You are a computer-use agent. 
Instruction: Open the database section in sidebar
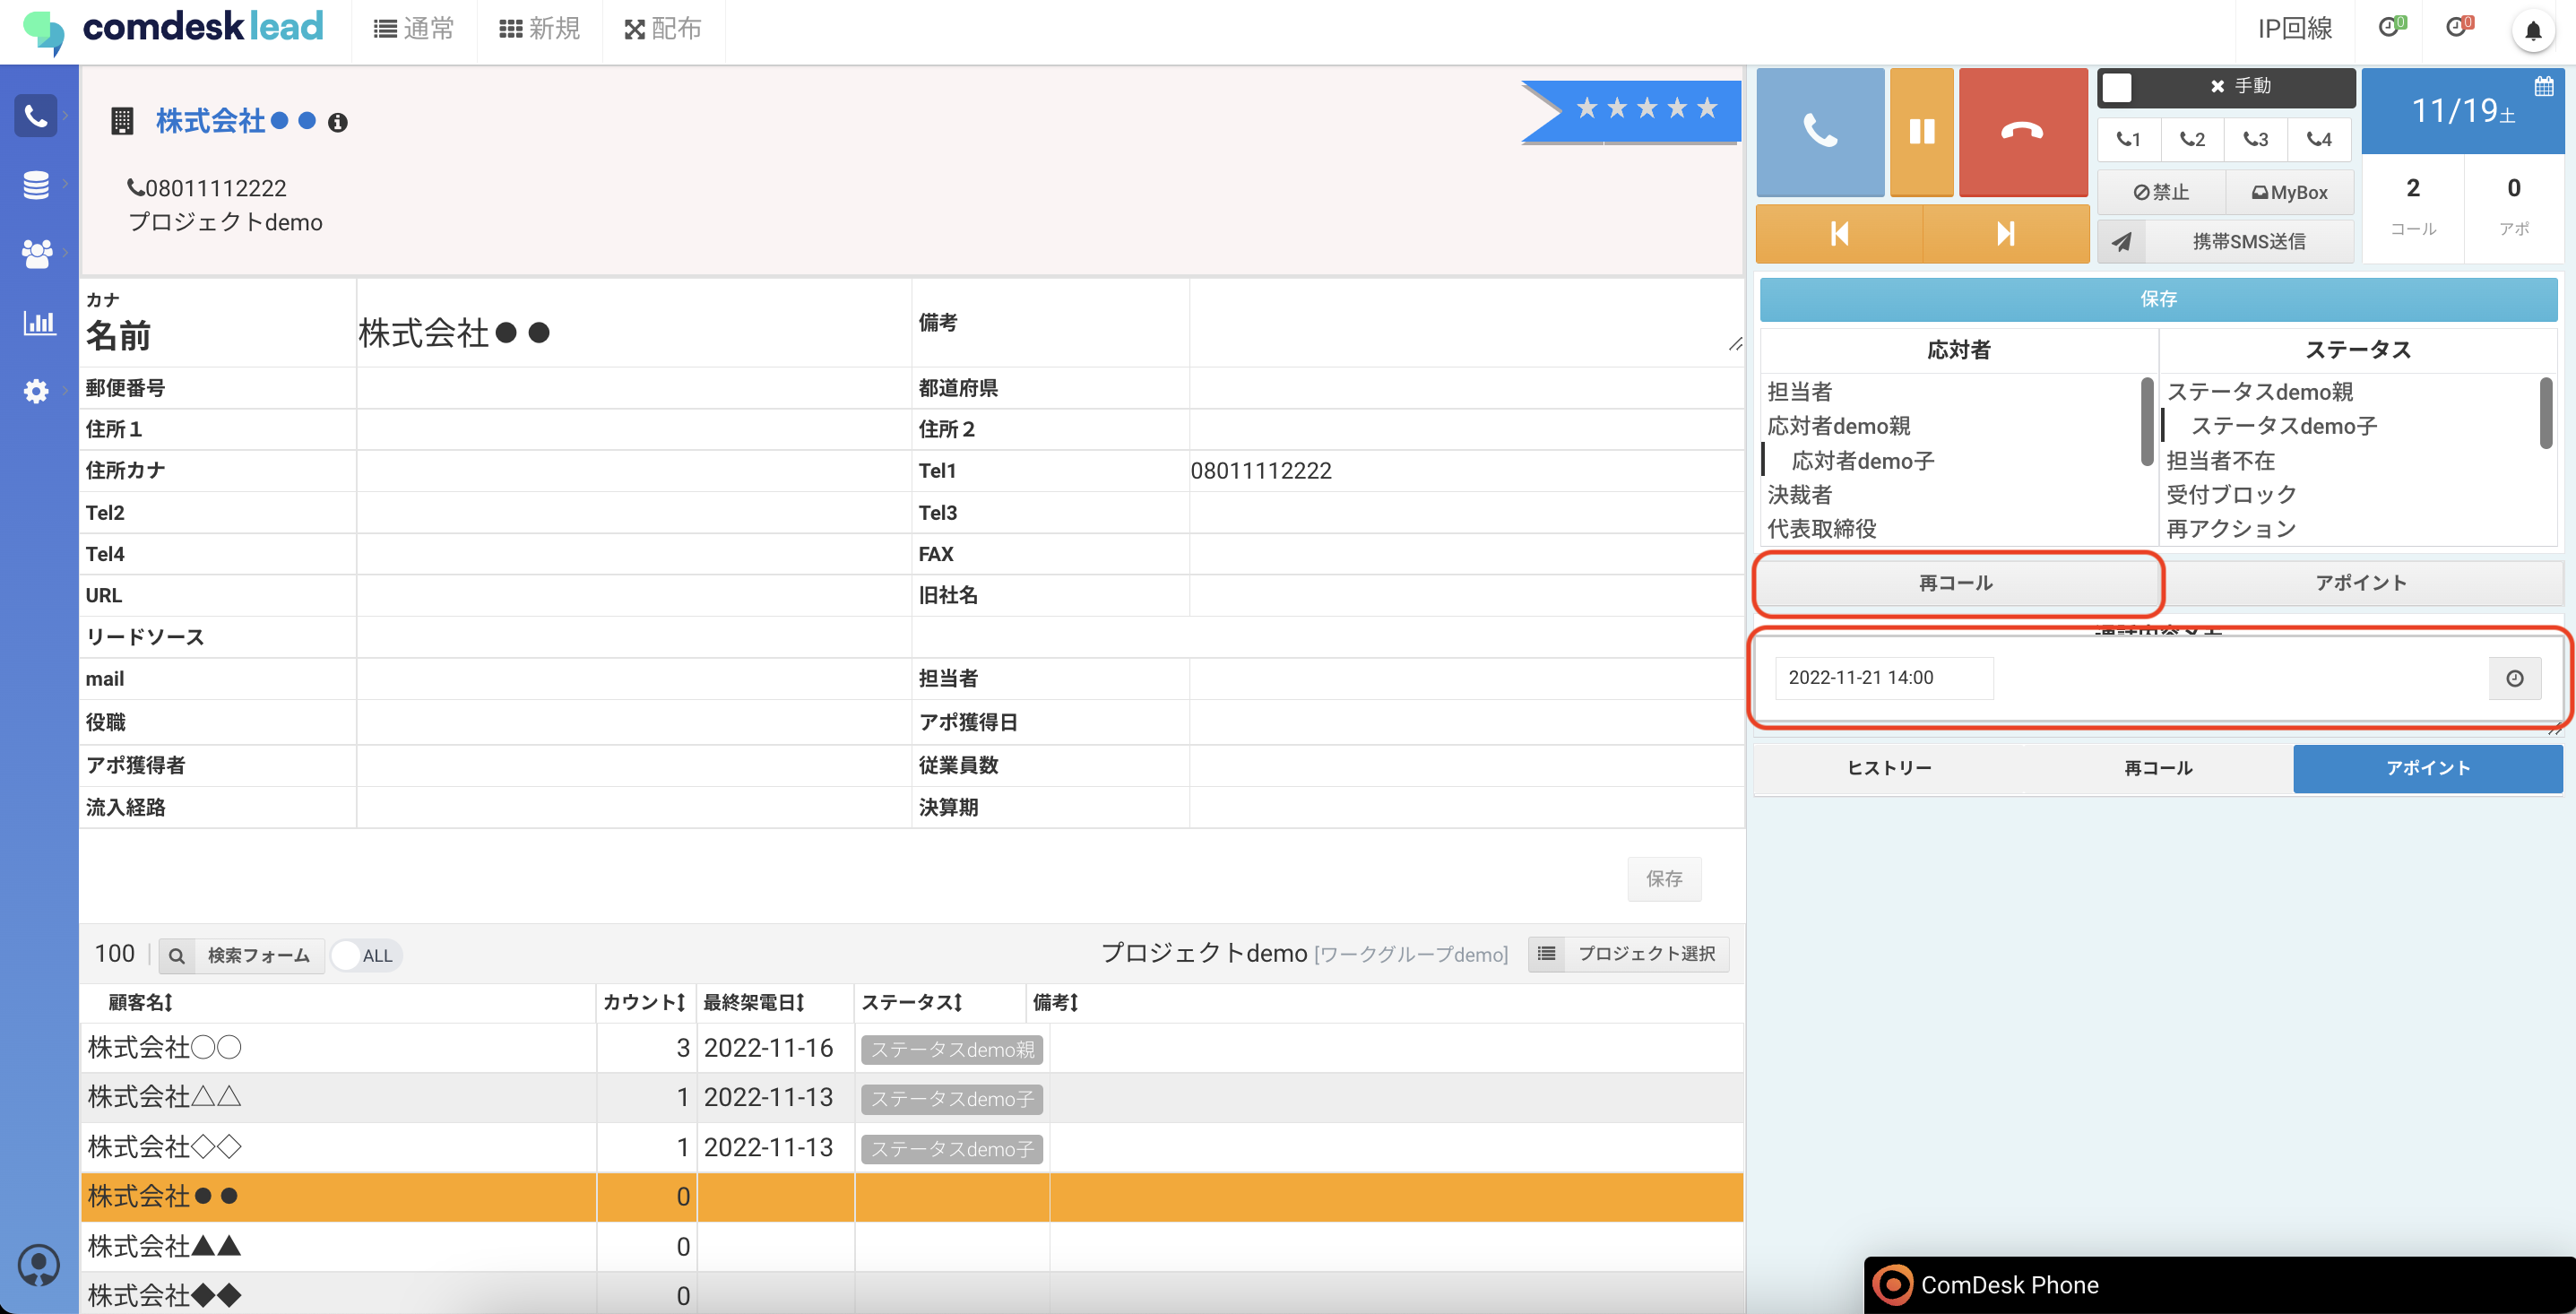(36, 185)
